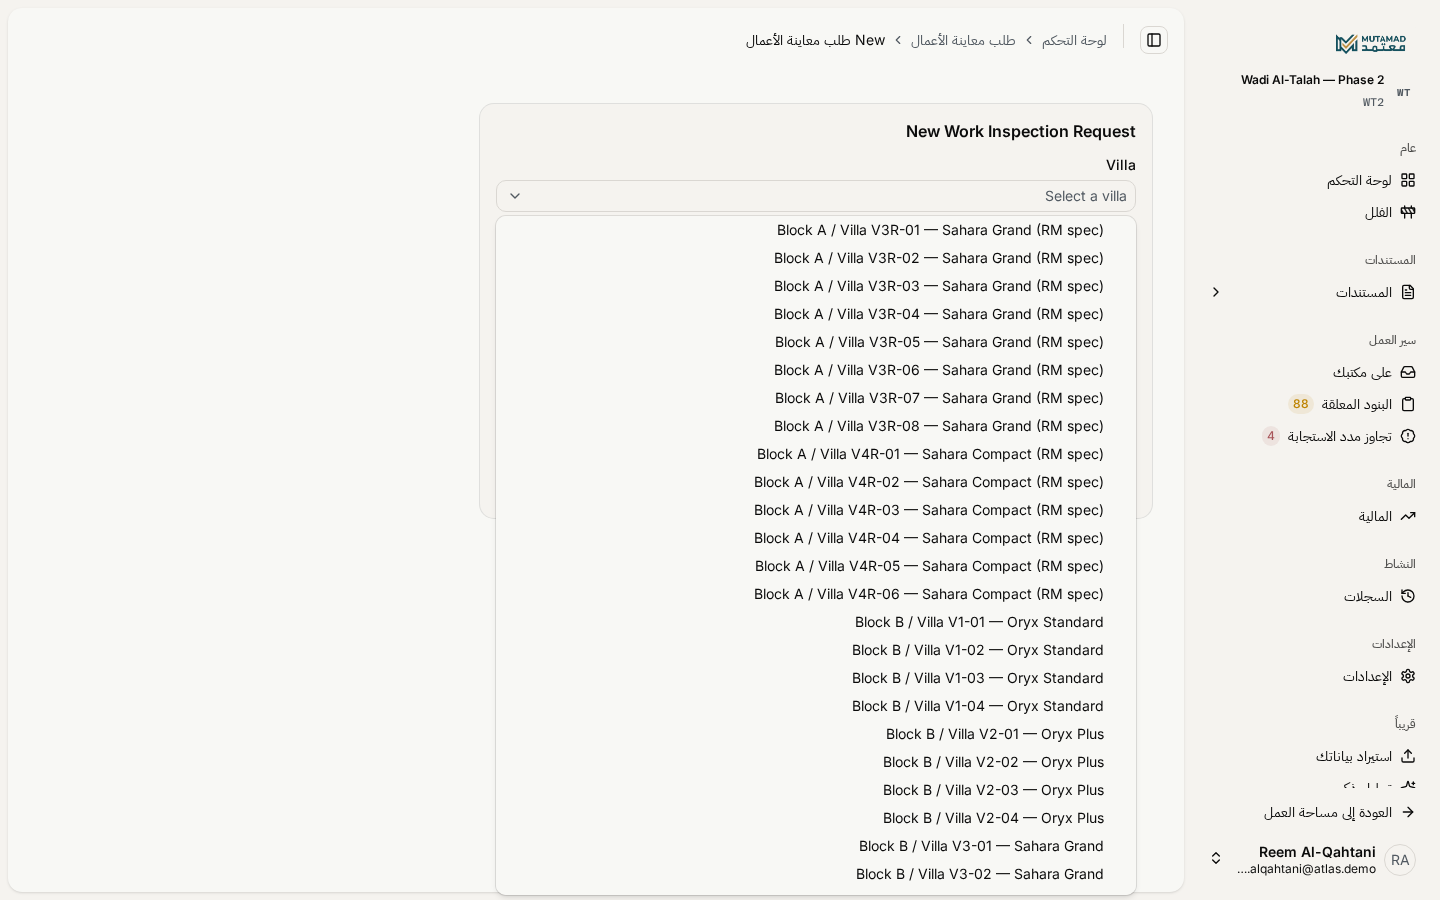Select Block A / Villa V3R-06 — Sahara Grand
This screenshot has width=1440, height=900.
click(816, 370)
